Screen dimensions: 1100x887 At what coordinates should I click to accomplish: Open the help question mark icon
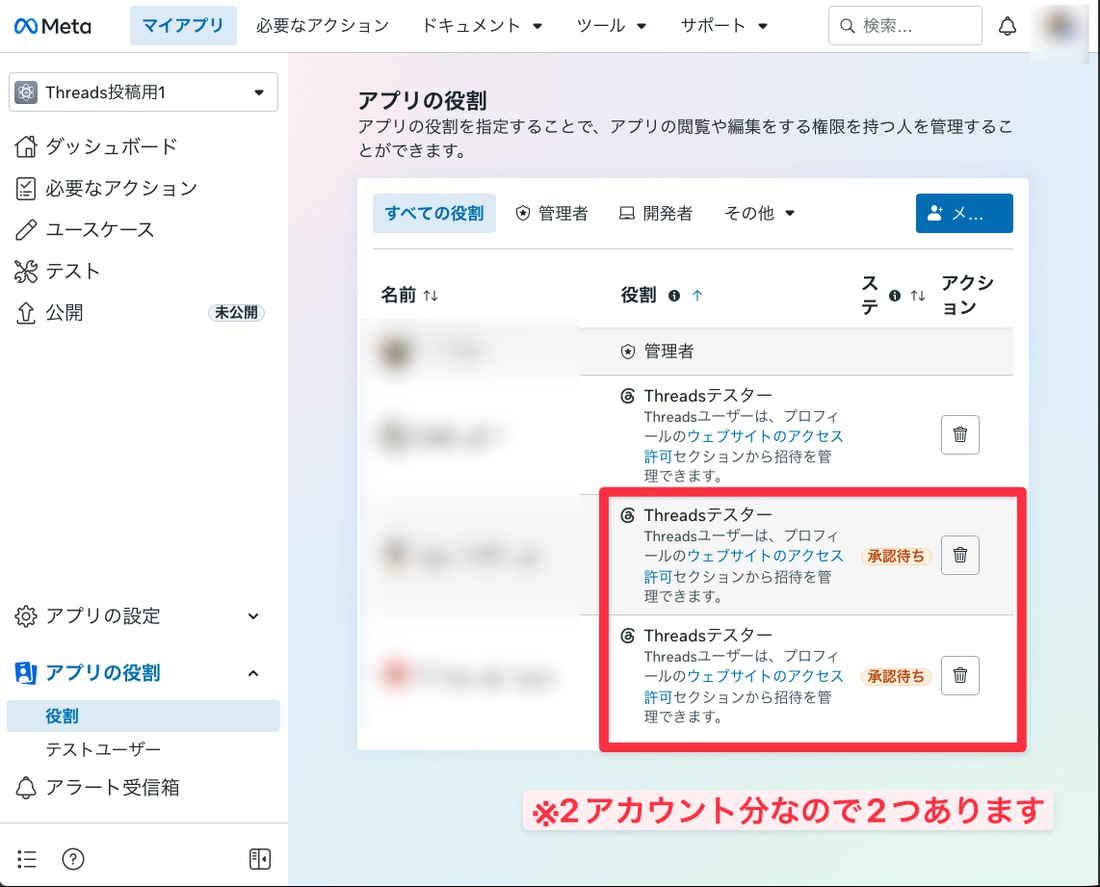73,859
